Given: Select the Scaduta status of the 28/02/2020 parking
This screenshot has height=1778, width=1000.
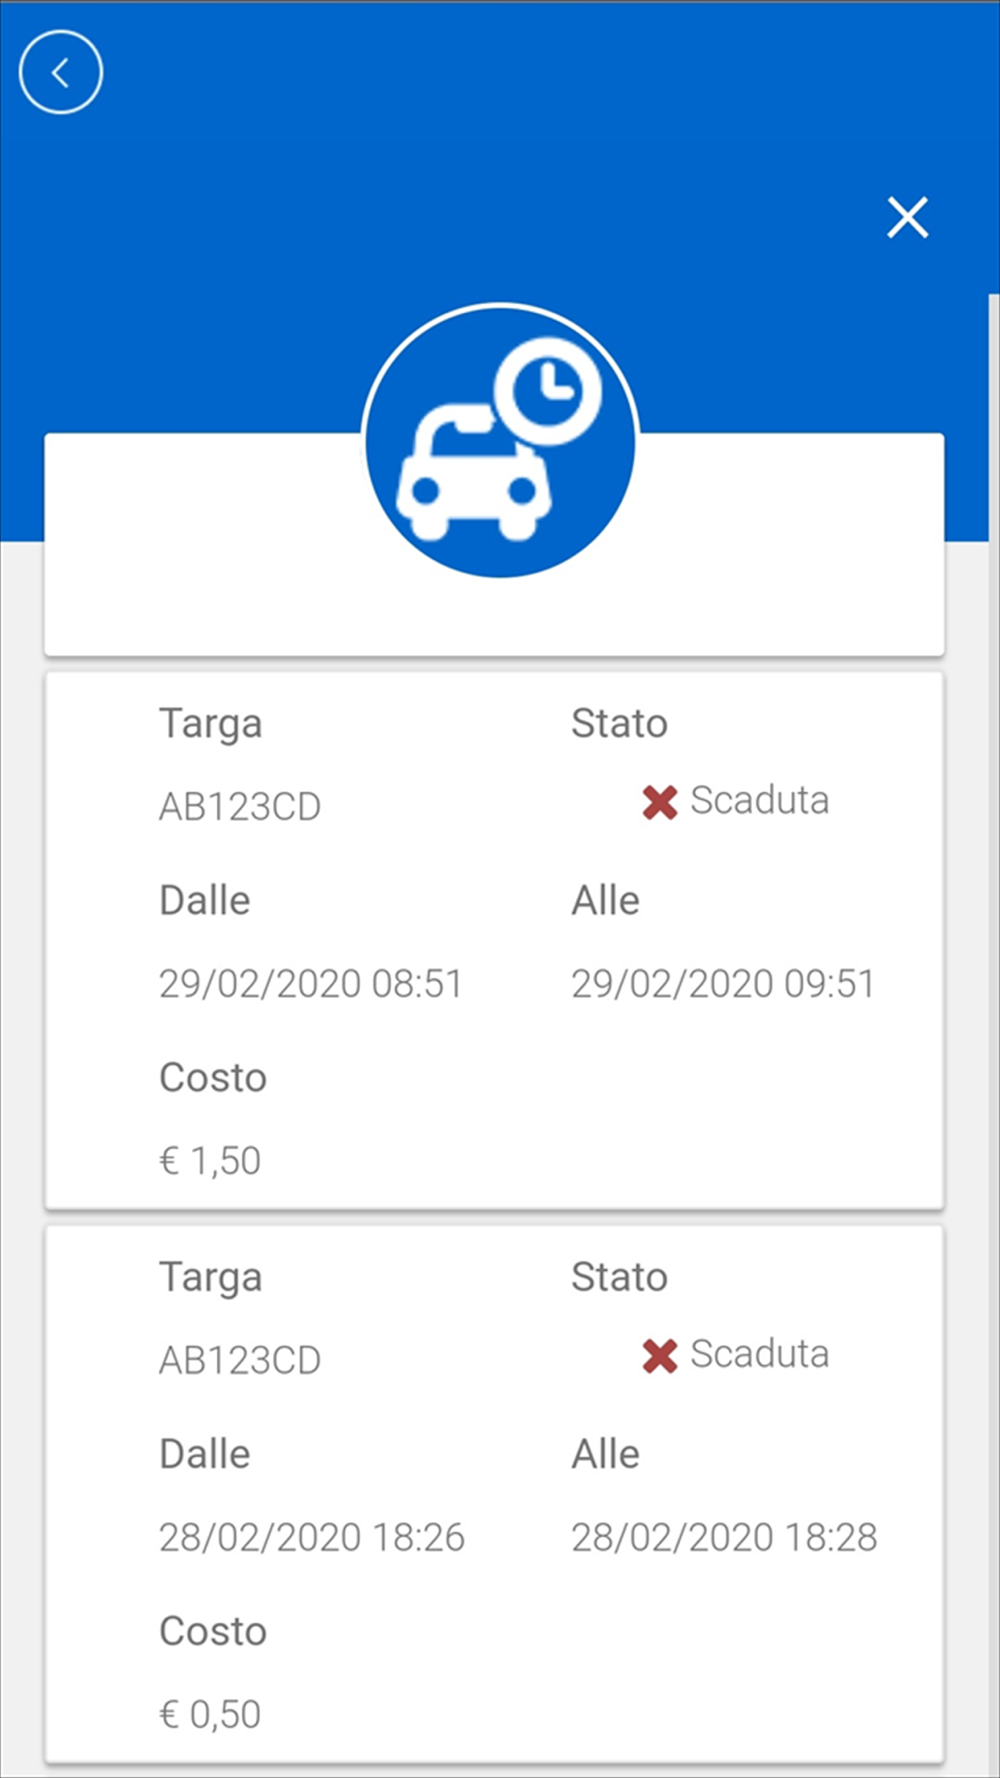Looking at the screenshot, I should click(759, 1354).
